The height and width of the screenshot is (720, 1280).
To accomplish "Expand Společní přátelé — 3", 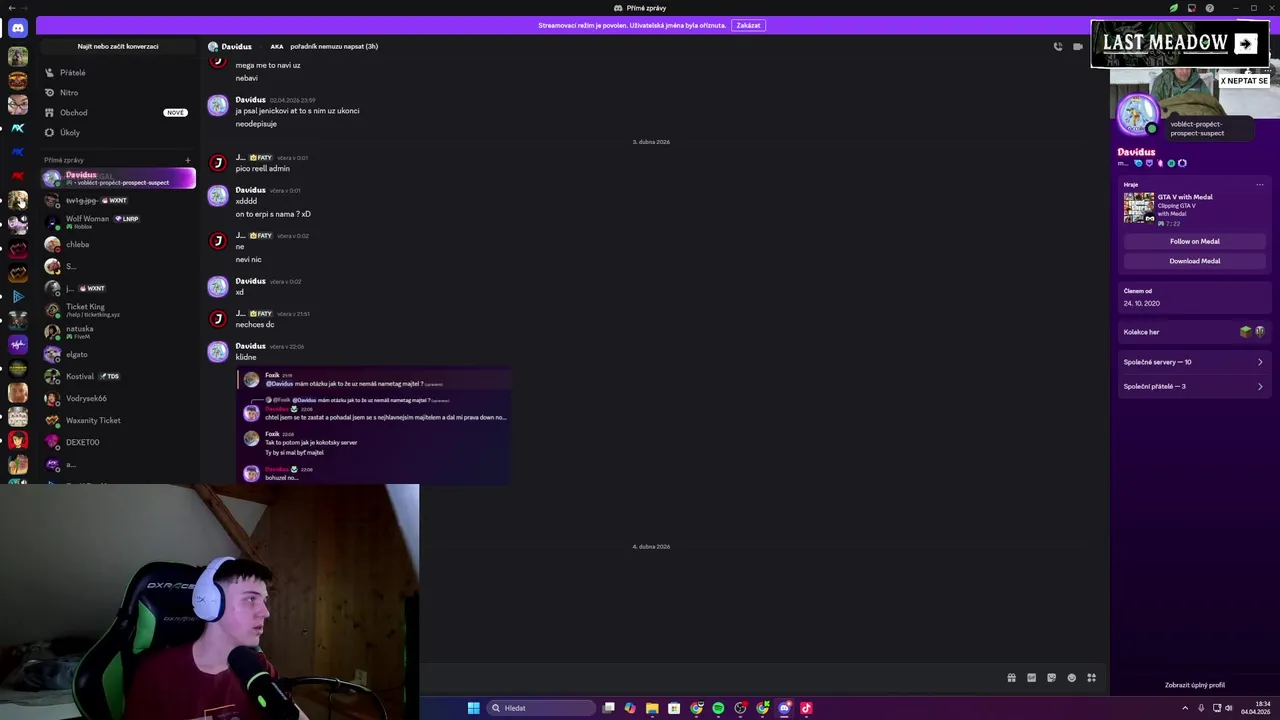I will tap(1194, 386).
